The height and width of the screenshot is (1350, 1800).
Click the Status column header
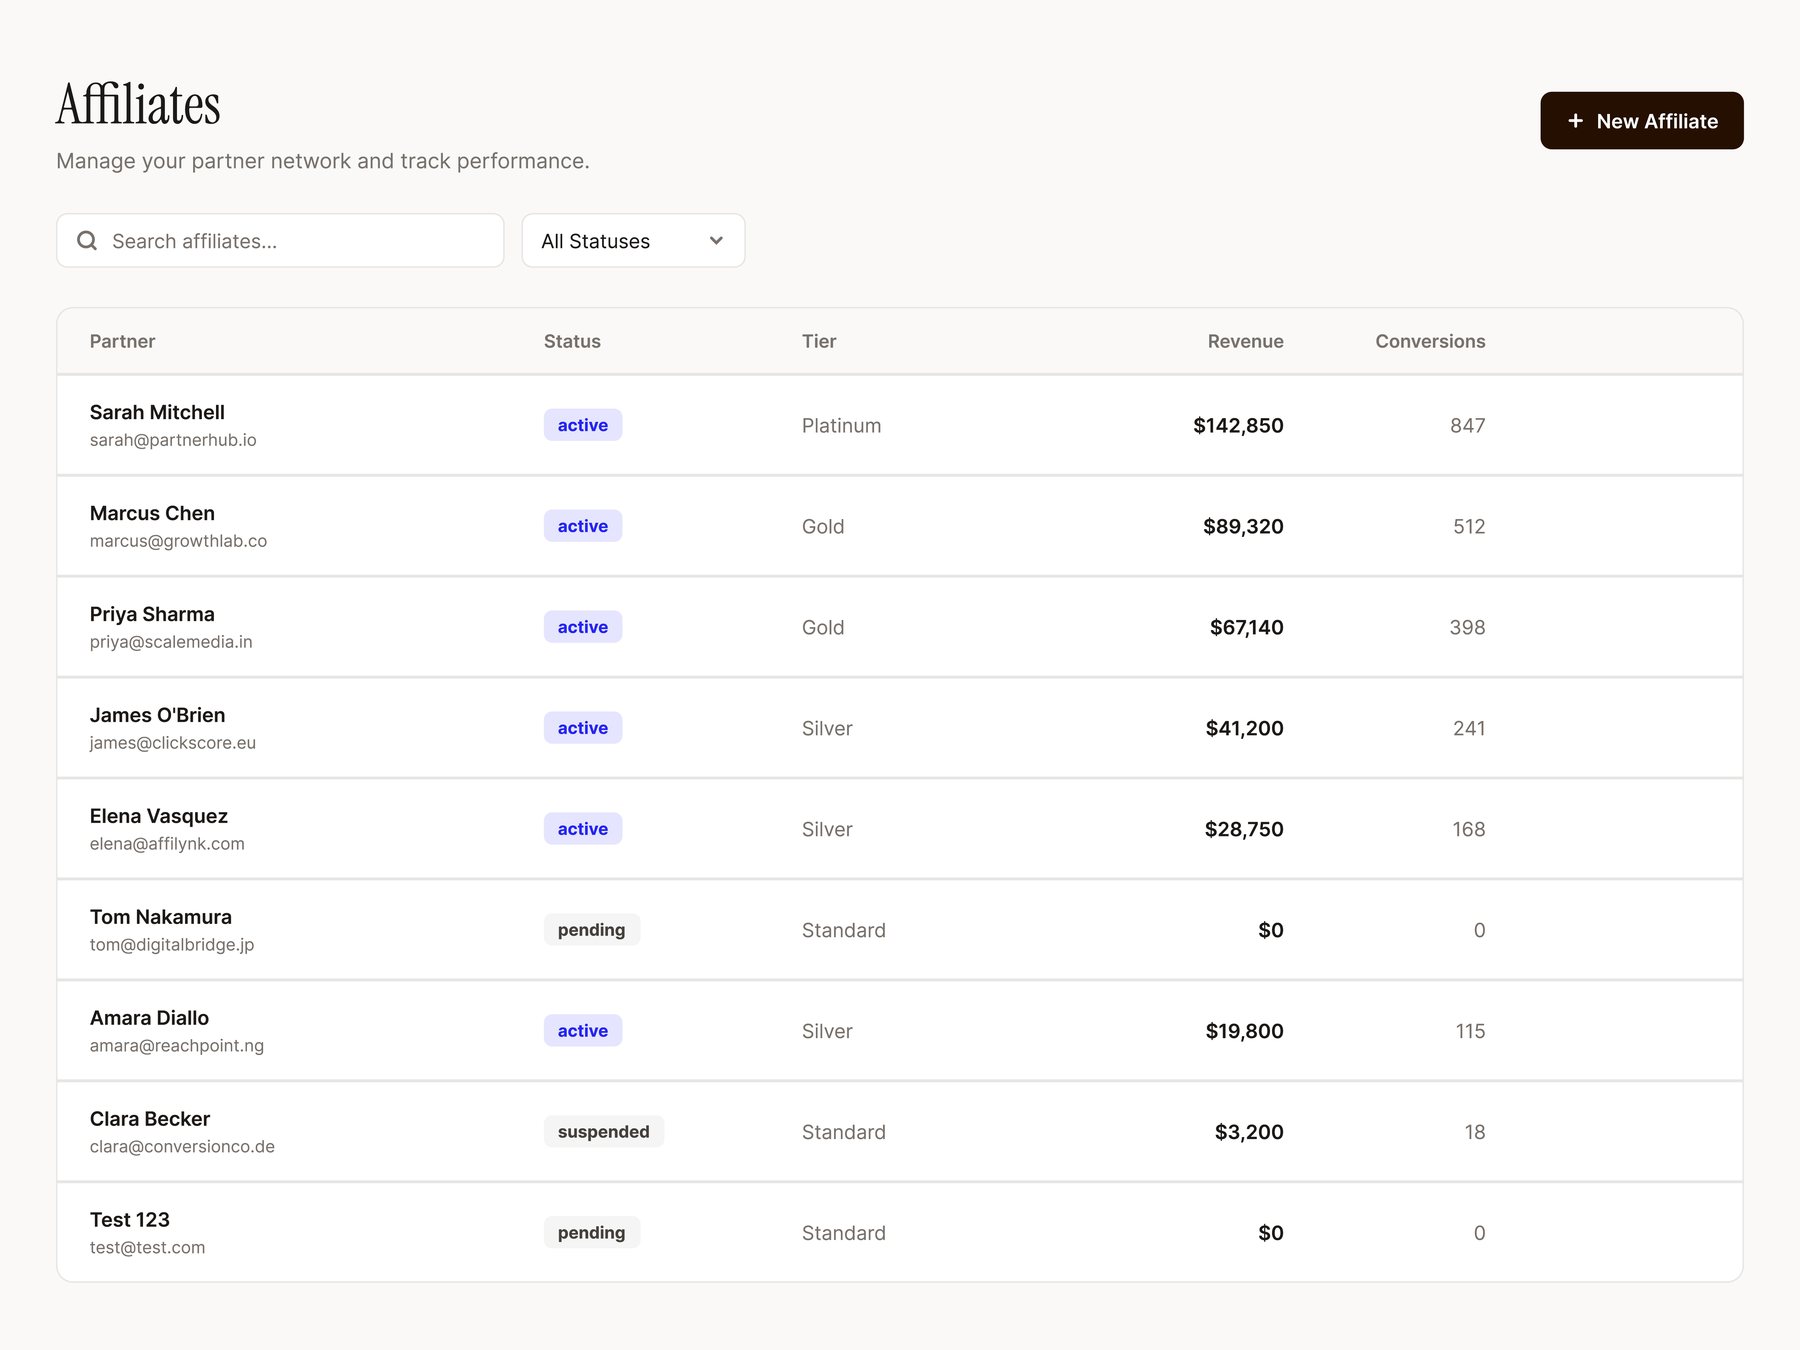pos(572,341)
